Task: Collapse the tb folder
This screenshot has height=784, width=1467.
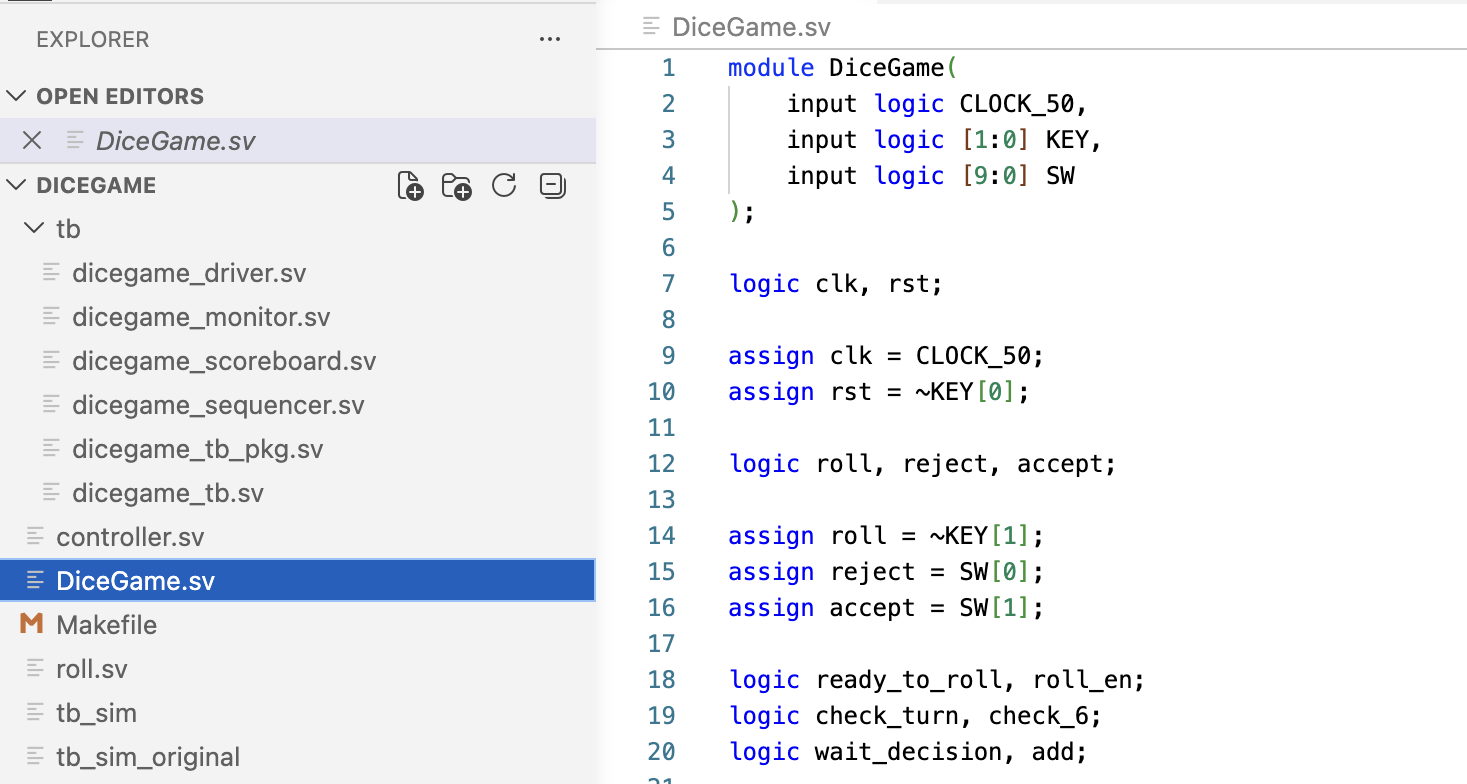Action: pos(36,229)
